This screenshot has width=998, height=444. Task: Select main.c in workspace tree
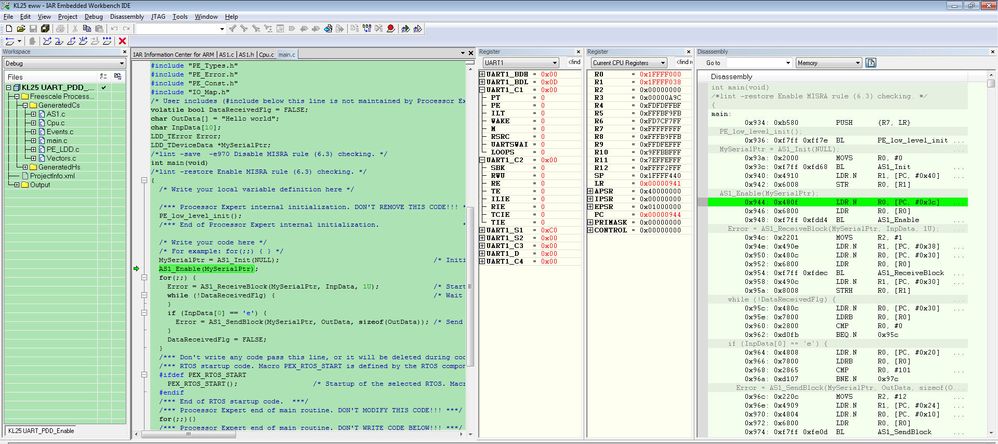coord(56,140)
